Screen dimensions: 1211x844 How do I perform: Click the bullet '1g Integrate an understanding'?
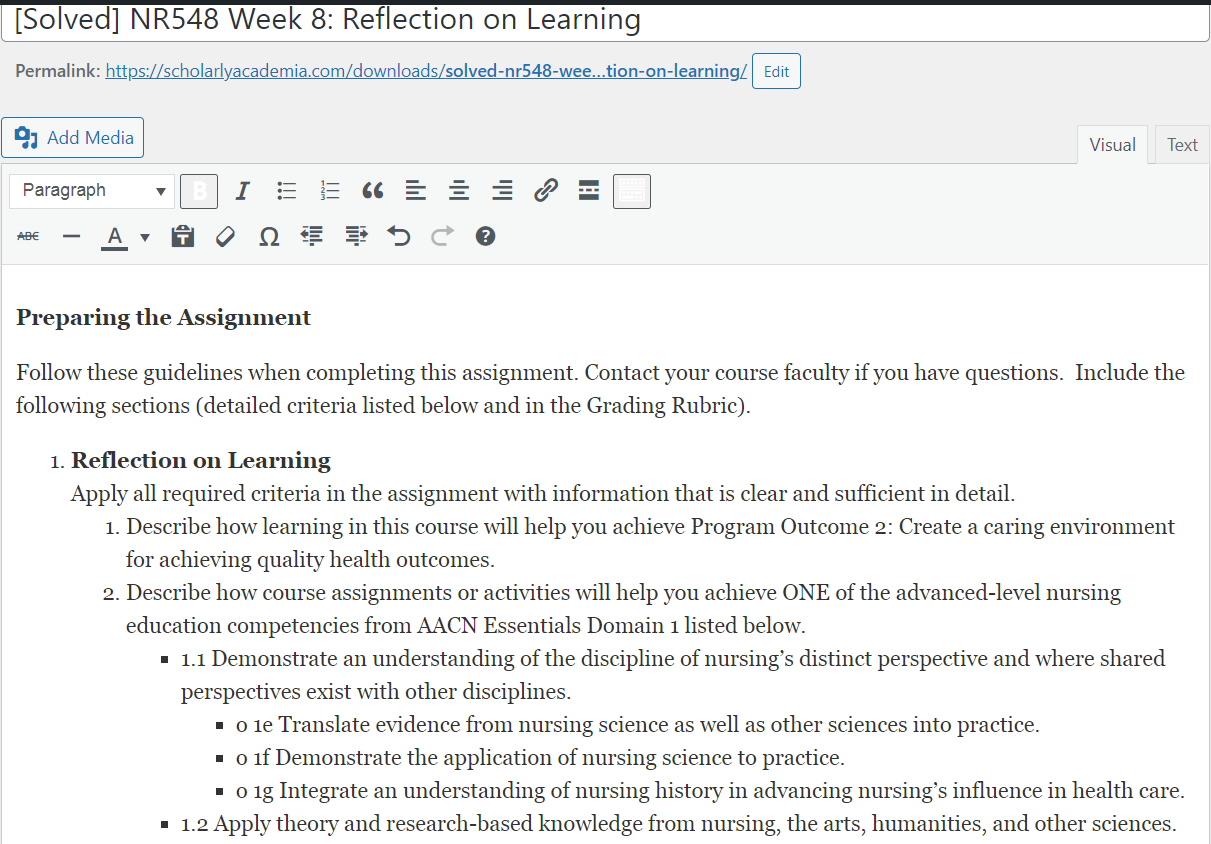(710, 791)
